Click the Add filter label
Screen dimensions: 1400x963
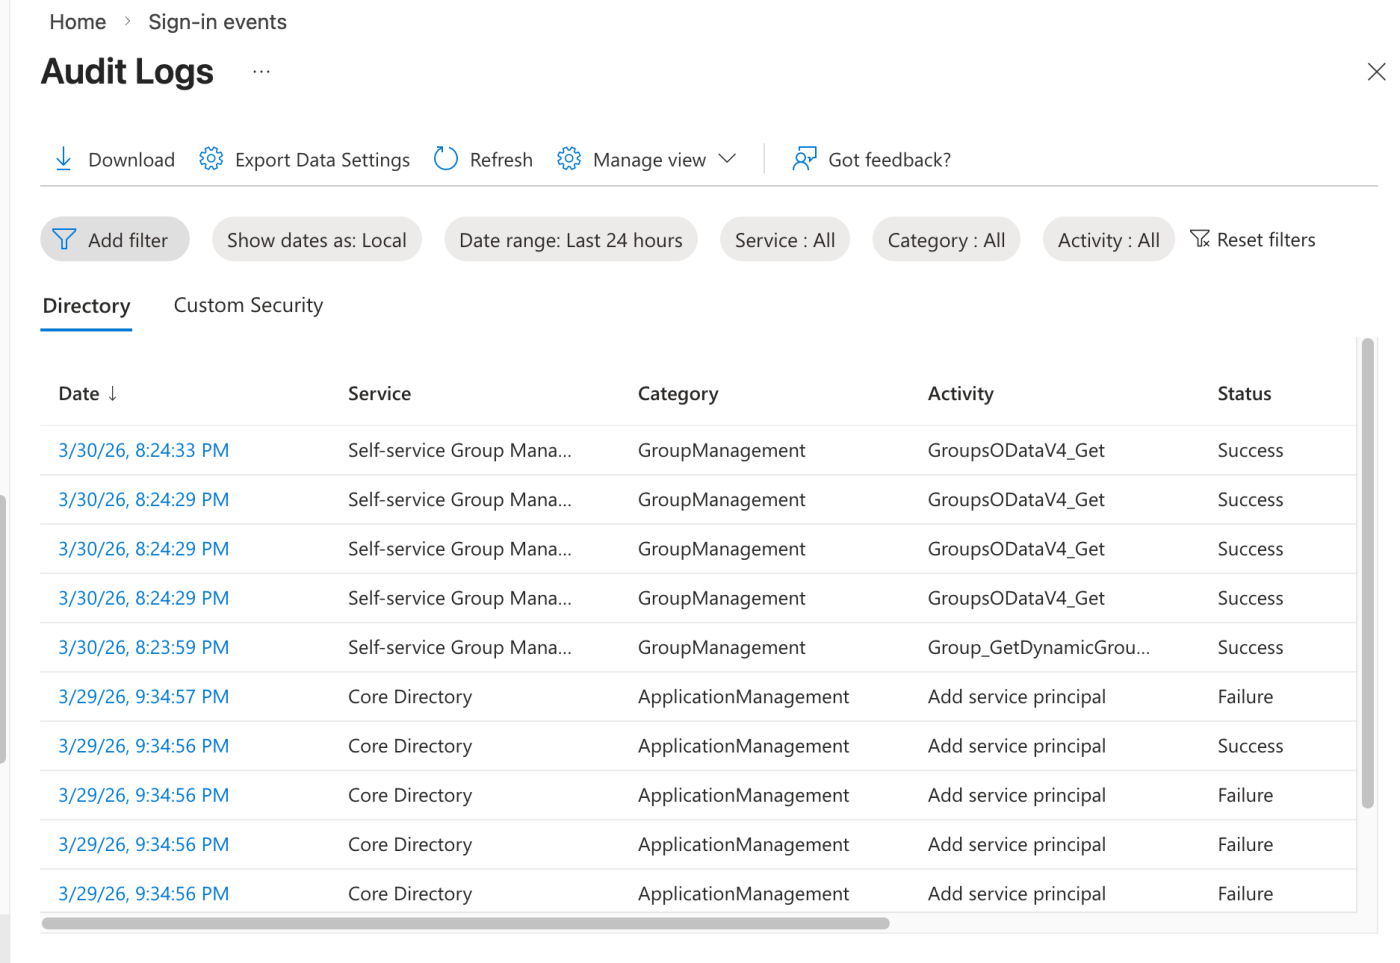click(128, 240)
